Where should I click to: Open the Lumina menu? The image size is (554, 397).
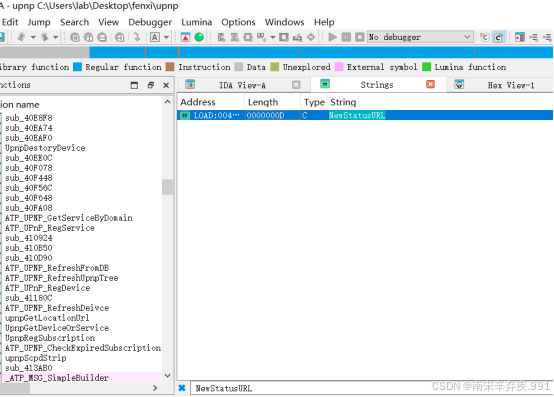point(196,22)
